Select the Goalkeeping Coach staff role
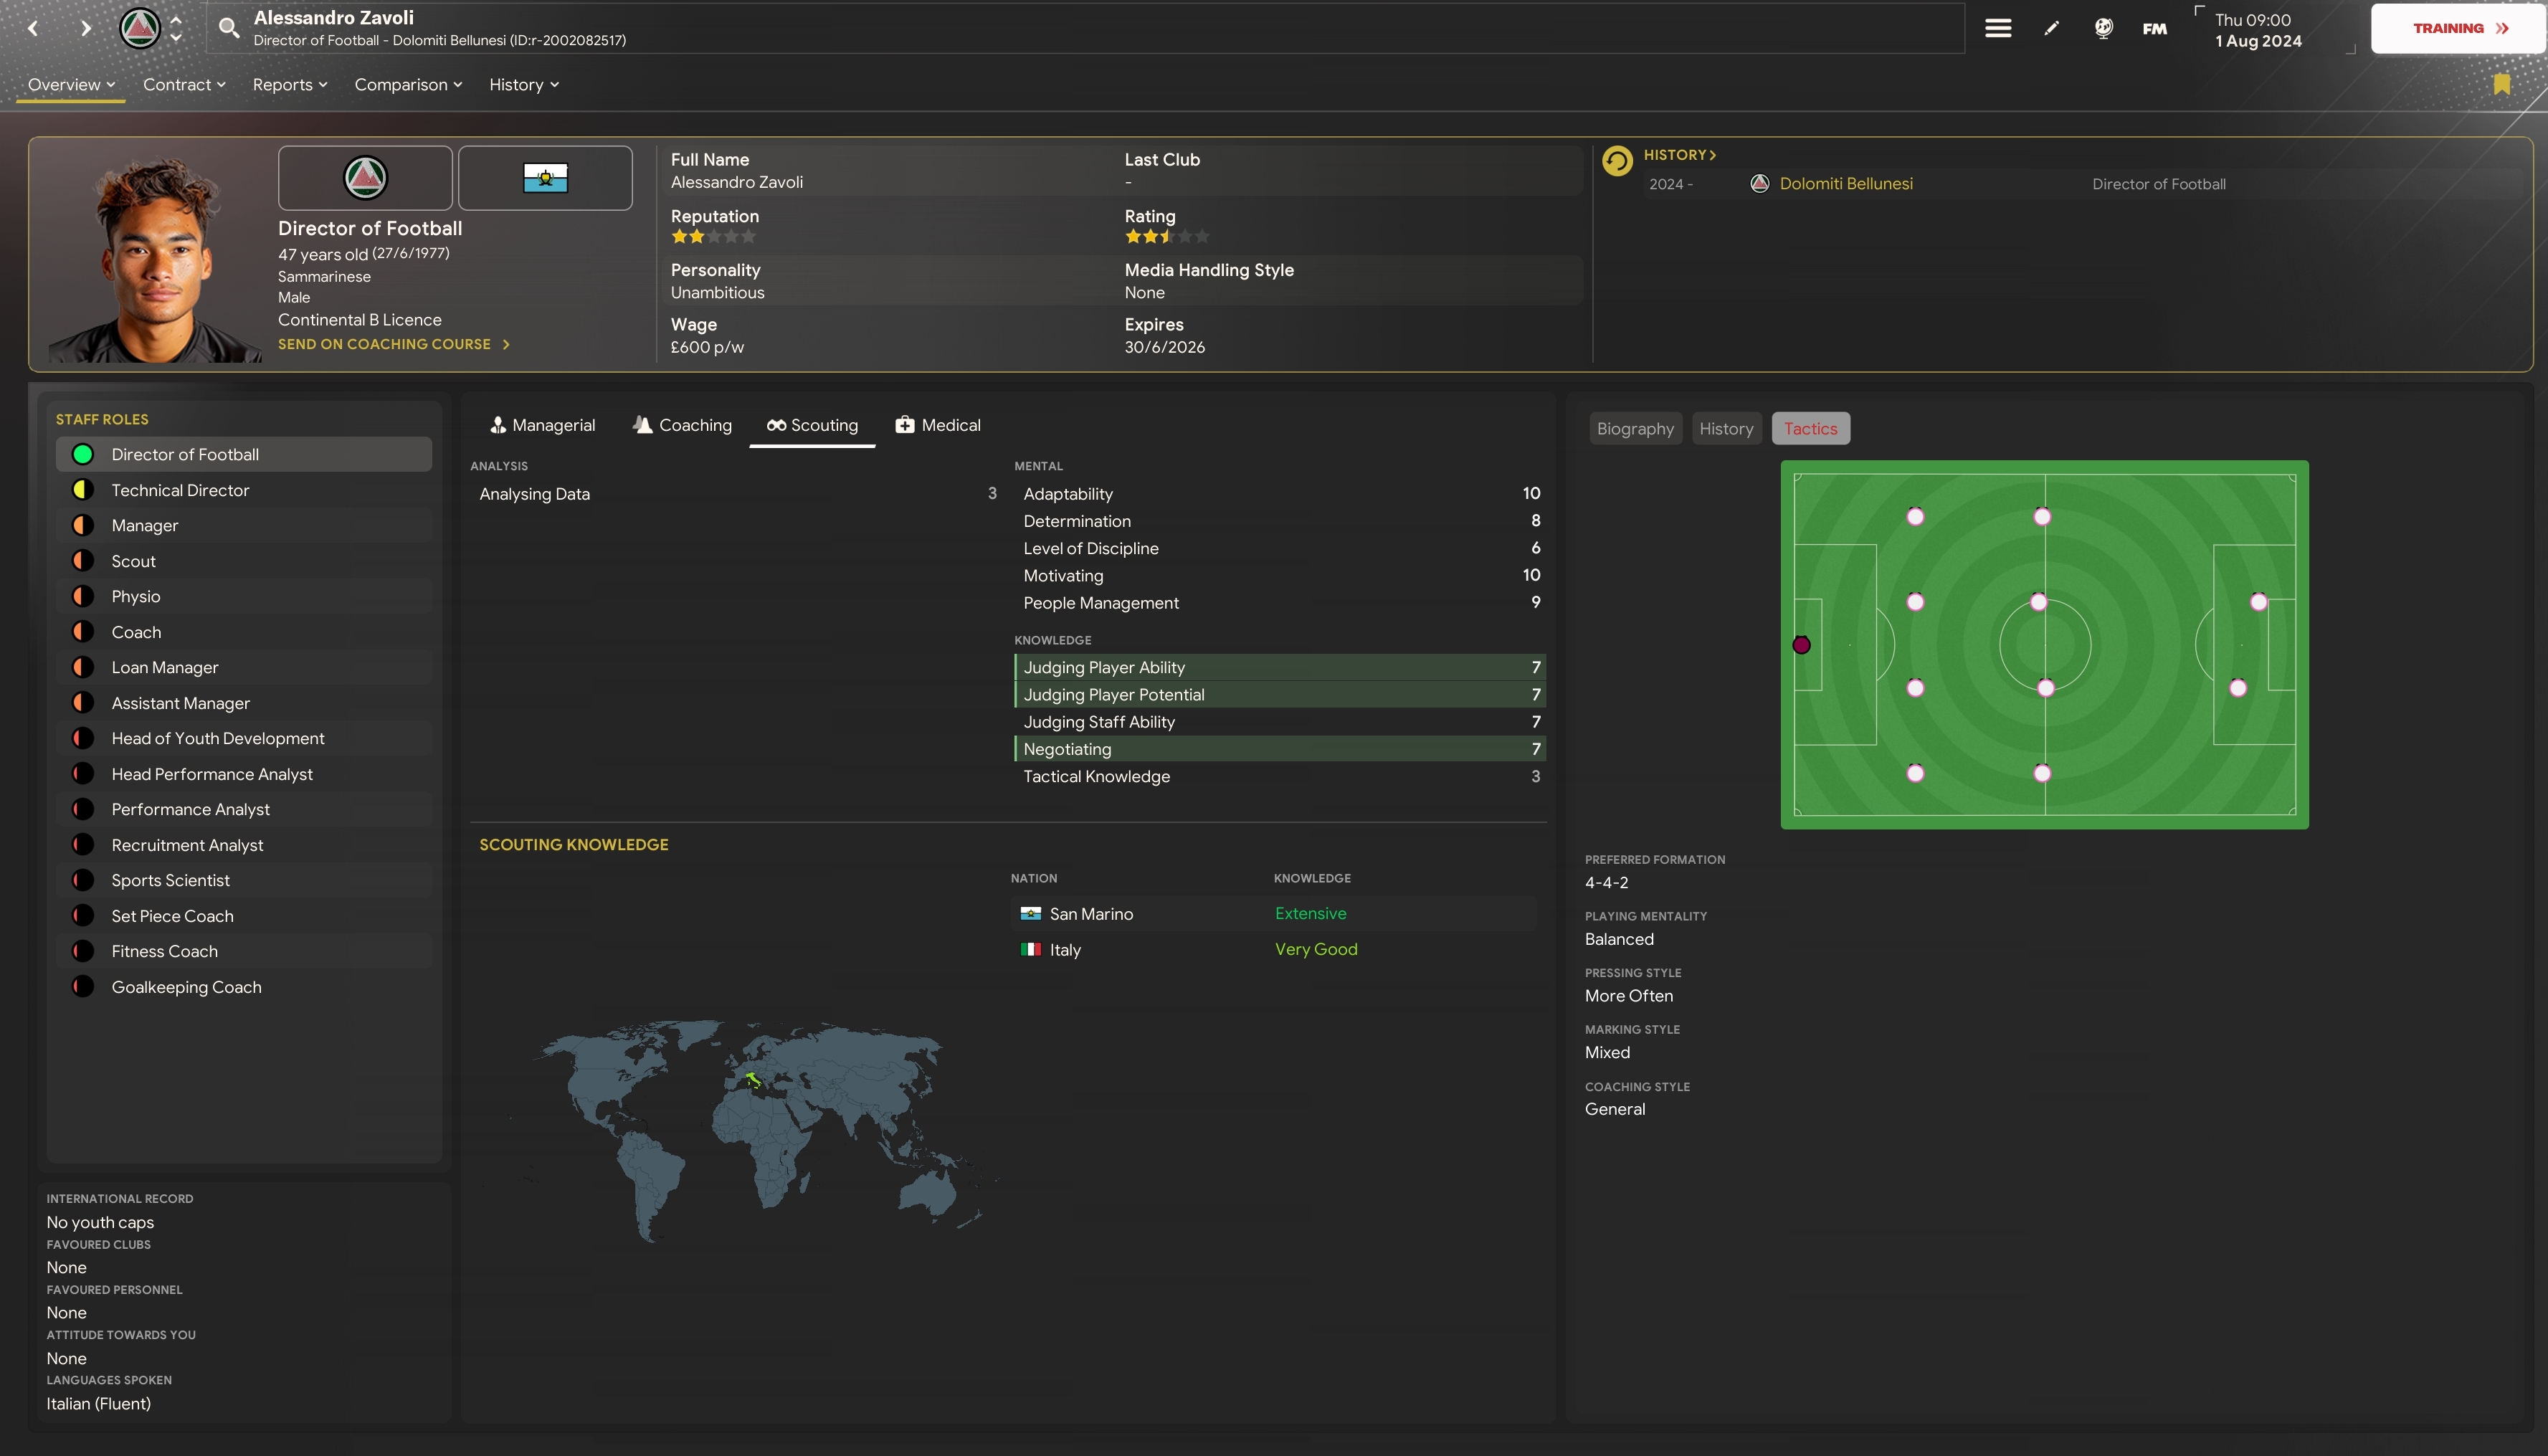The width and height of the screenshot is (2548, 1456). (x=186, y=987)
